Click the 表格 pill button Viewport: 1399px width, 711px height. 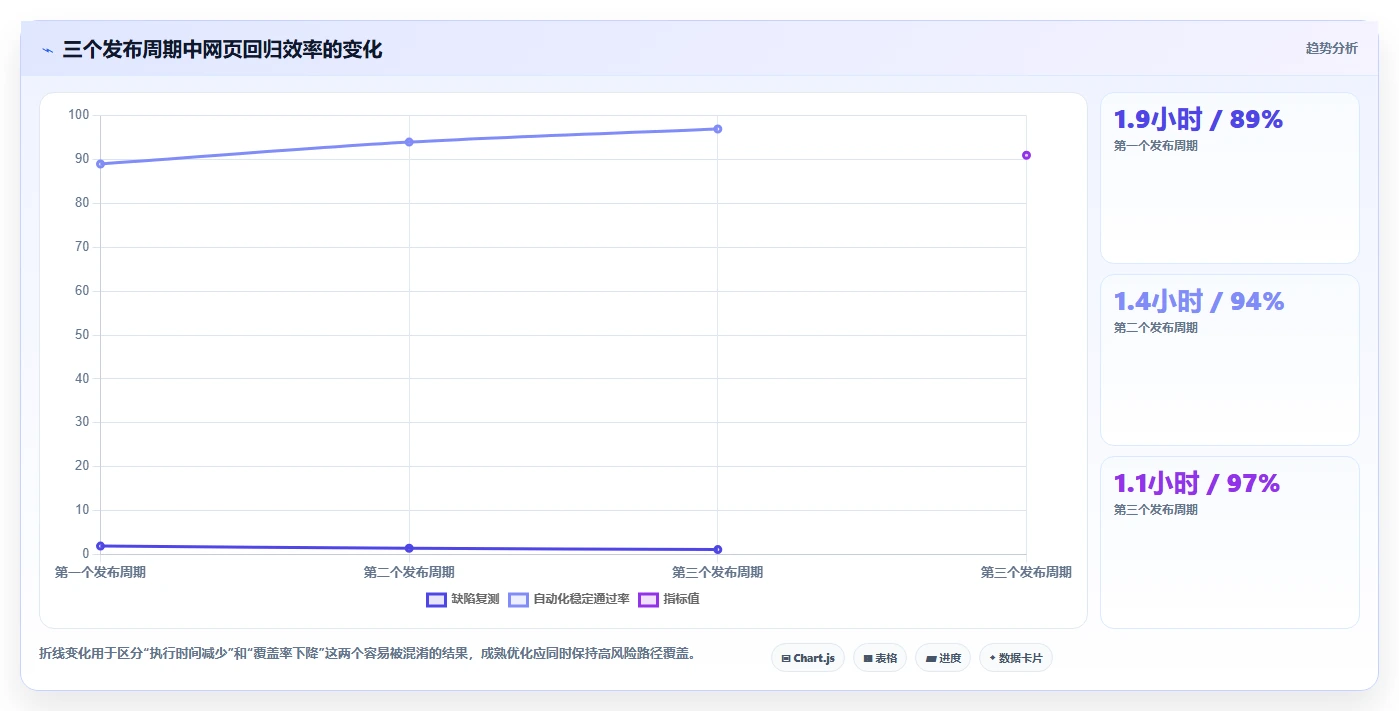coord(880,658)
